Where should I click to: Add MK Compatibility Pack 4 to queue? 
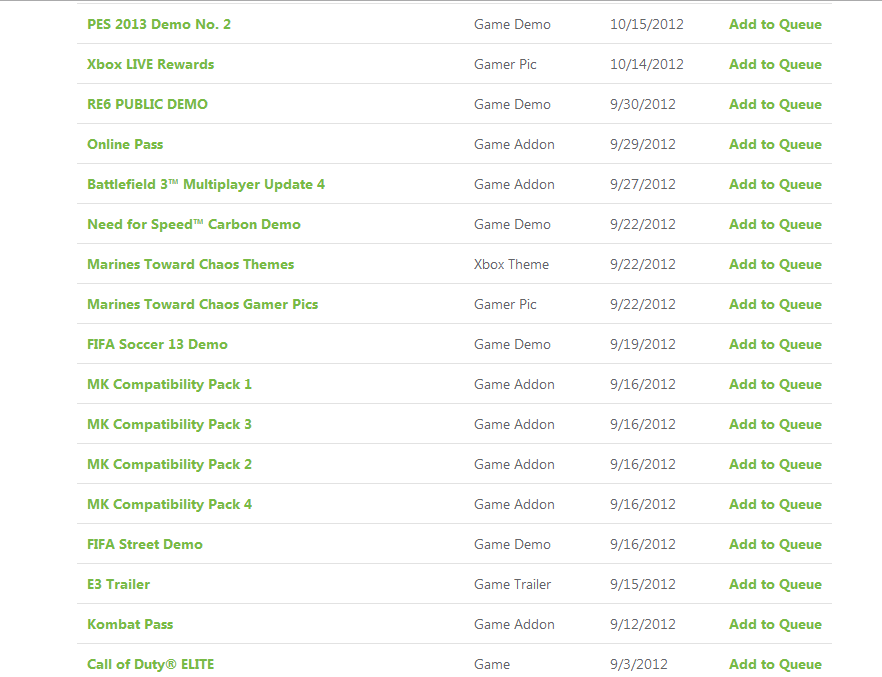pyautogui.click(x=775, y=504)
